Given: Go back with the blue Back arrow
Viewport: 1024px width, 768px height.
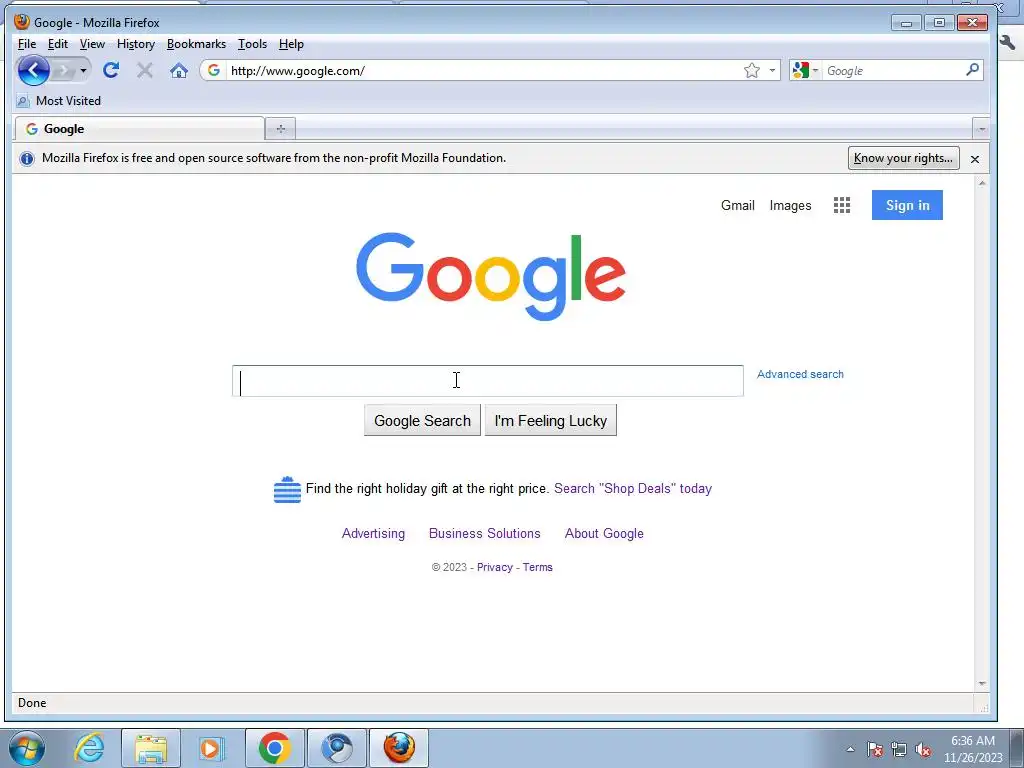Looking at the screenshot, I should click(x=33, y=70).
